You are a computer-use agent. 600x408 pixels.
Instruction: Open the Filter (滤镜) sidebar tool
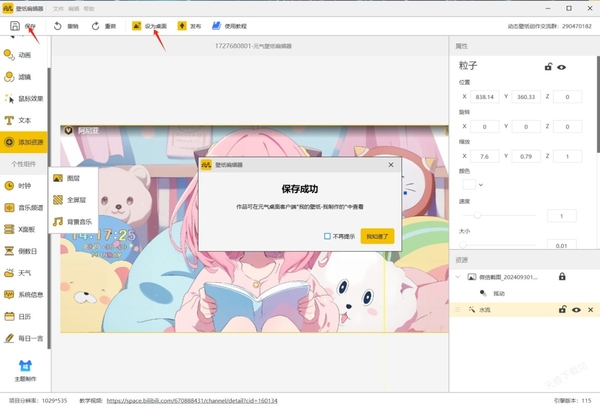click(24, 77)
